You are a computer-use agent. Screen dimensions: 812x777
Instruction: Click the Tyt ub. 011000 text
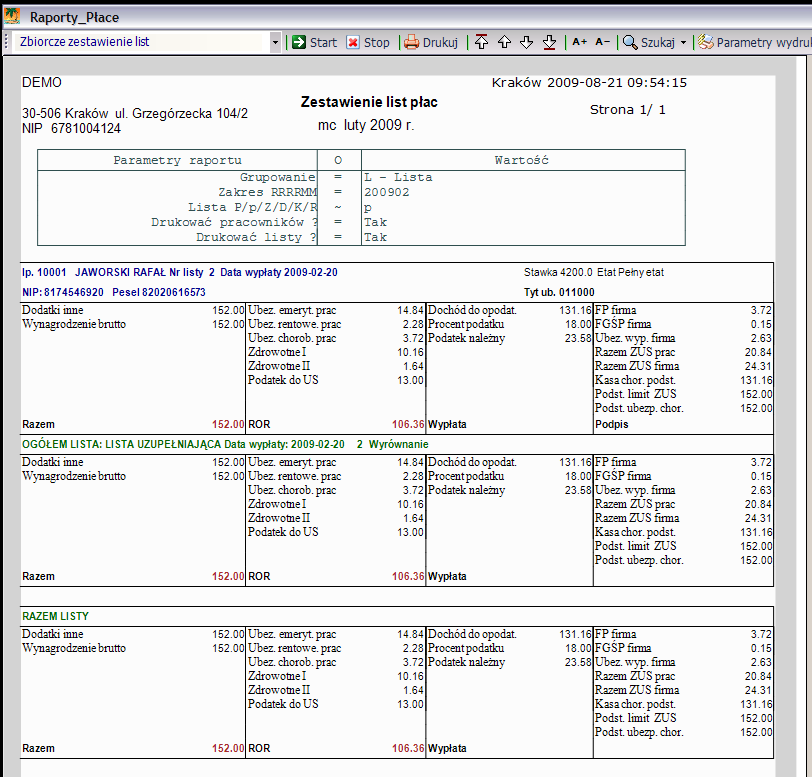click(559, 292)
